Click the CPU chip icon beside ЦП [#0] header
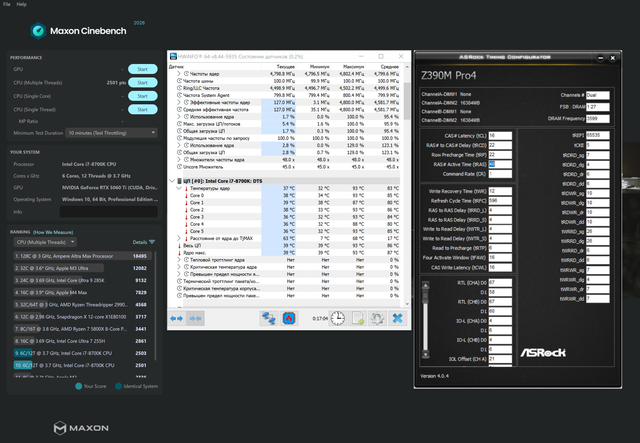The width and height of the screenshot is (640, 443). click(180, 181)
